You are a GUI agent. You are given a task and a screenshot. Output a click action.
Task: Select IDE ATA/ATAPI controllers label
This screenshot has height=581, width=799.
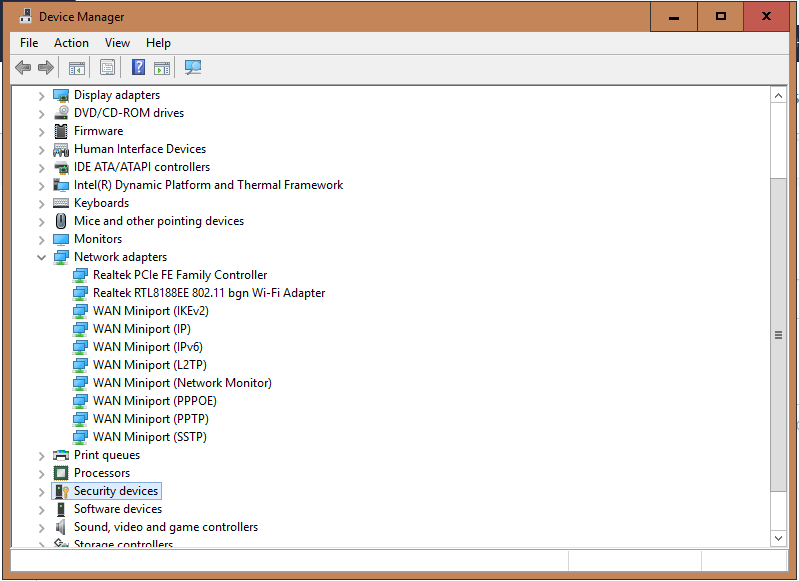click(142, 167)
